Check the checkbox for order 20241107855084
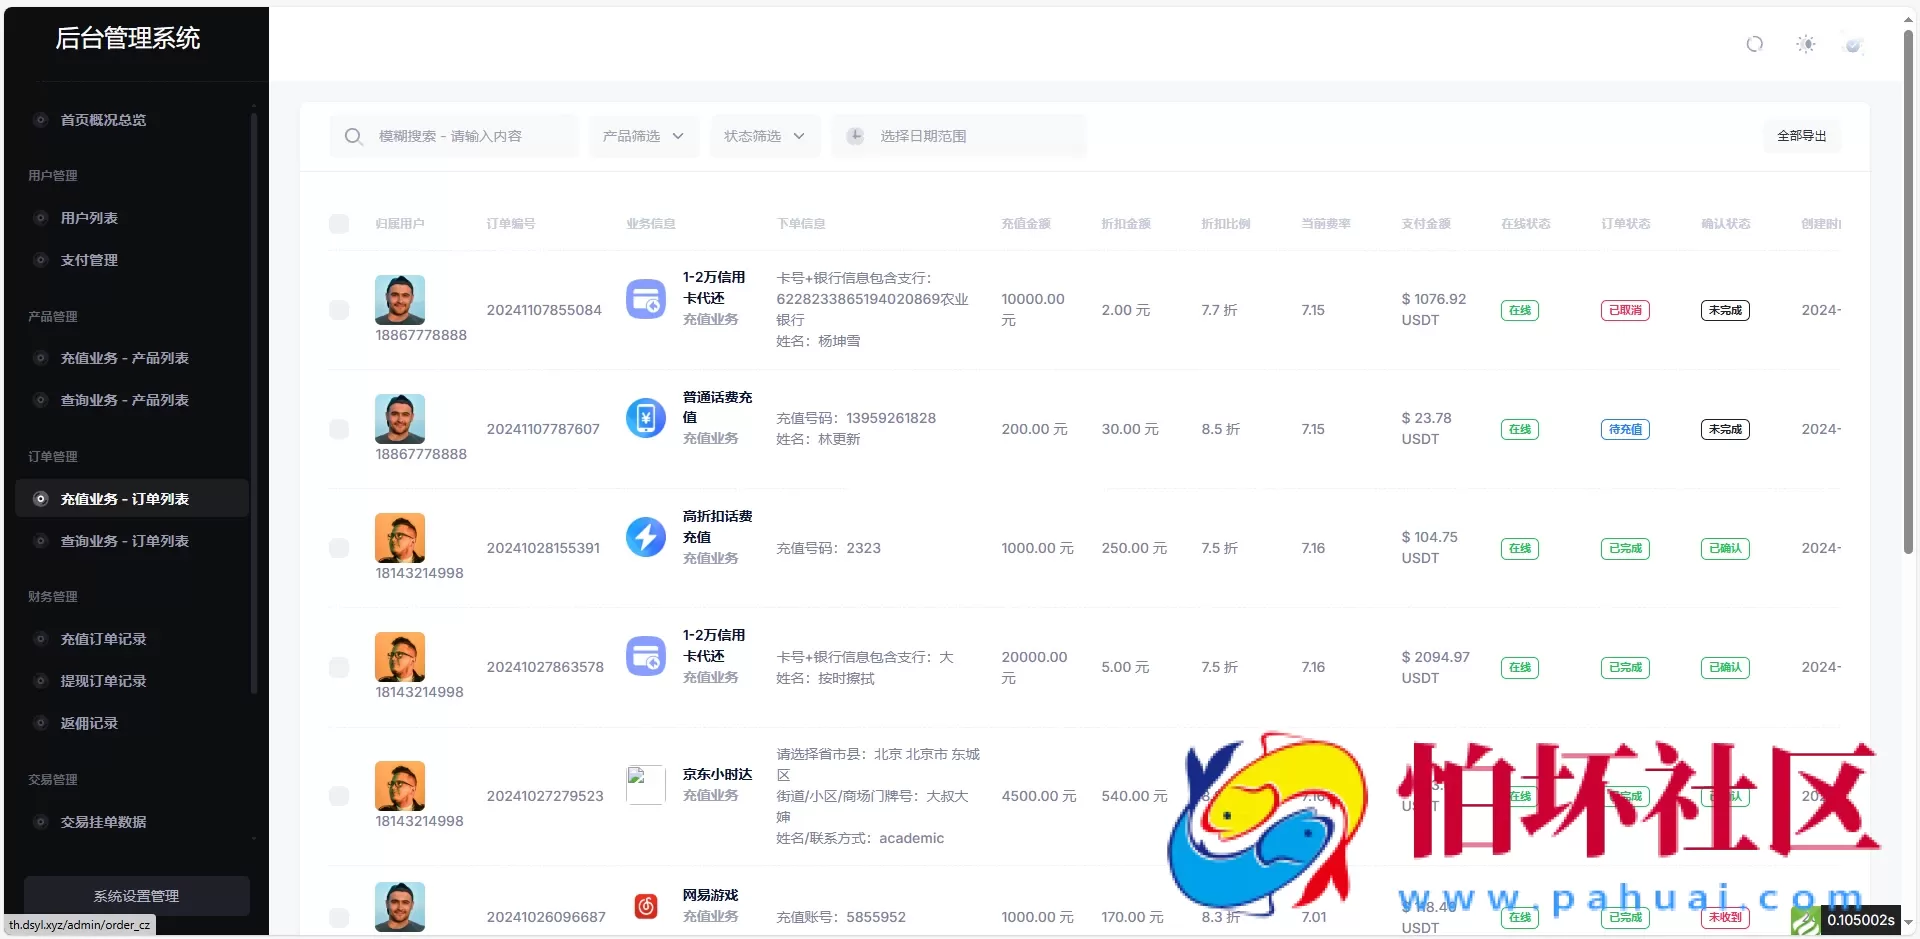 click(339, 310)
